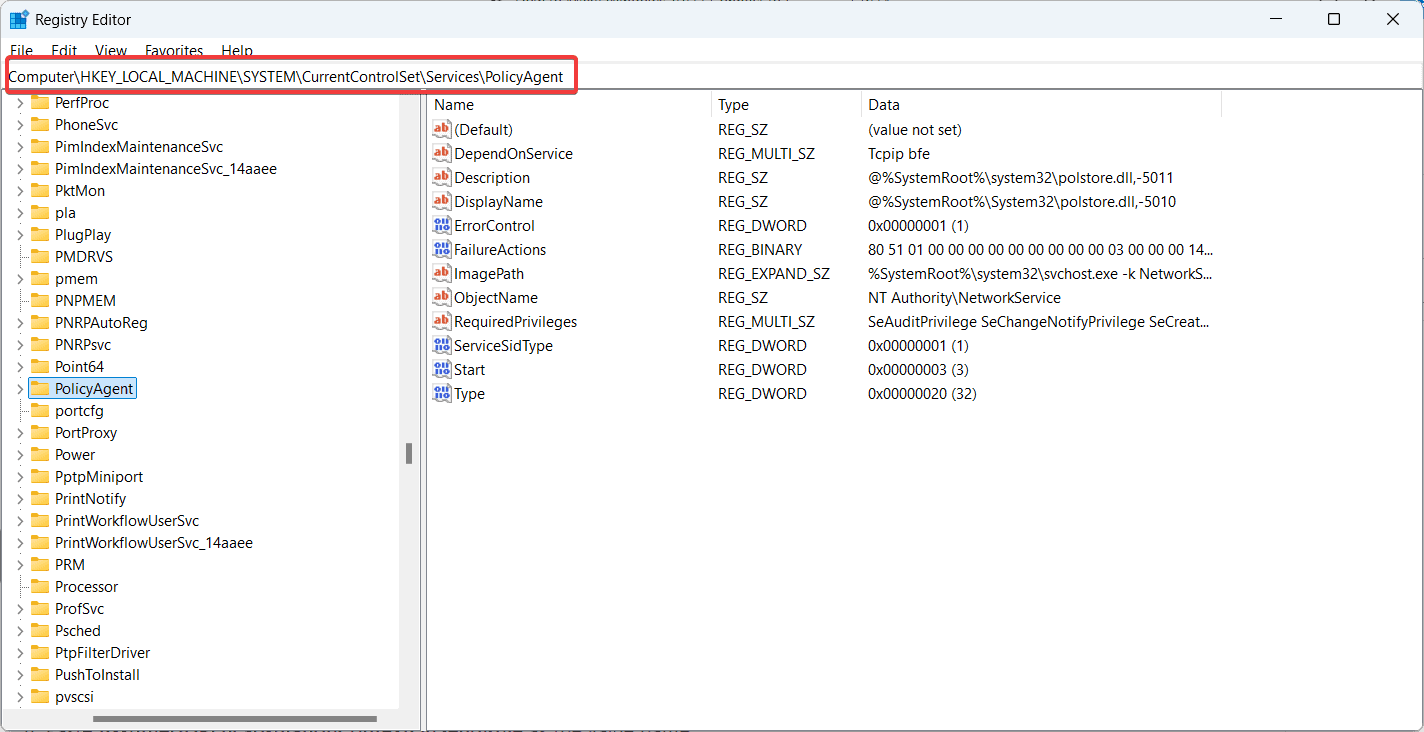Click the PerfProc folder icon

[x=40, y=102]
